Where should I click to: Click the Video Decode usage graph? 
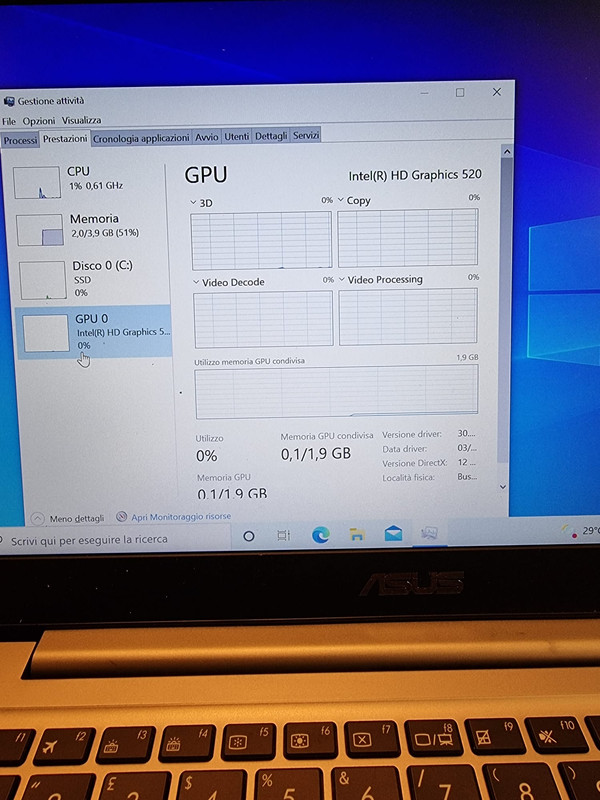click(x=263, y=319)
